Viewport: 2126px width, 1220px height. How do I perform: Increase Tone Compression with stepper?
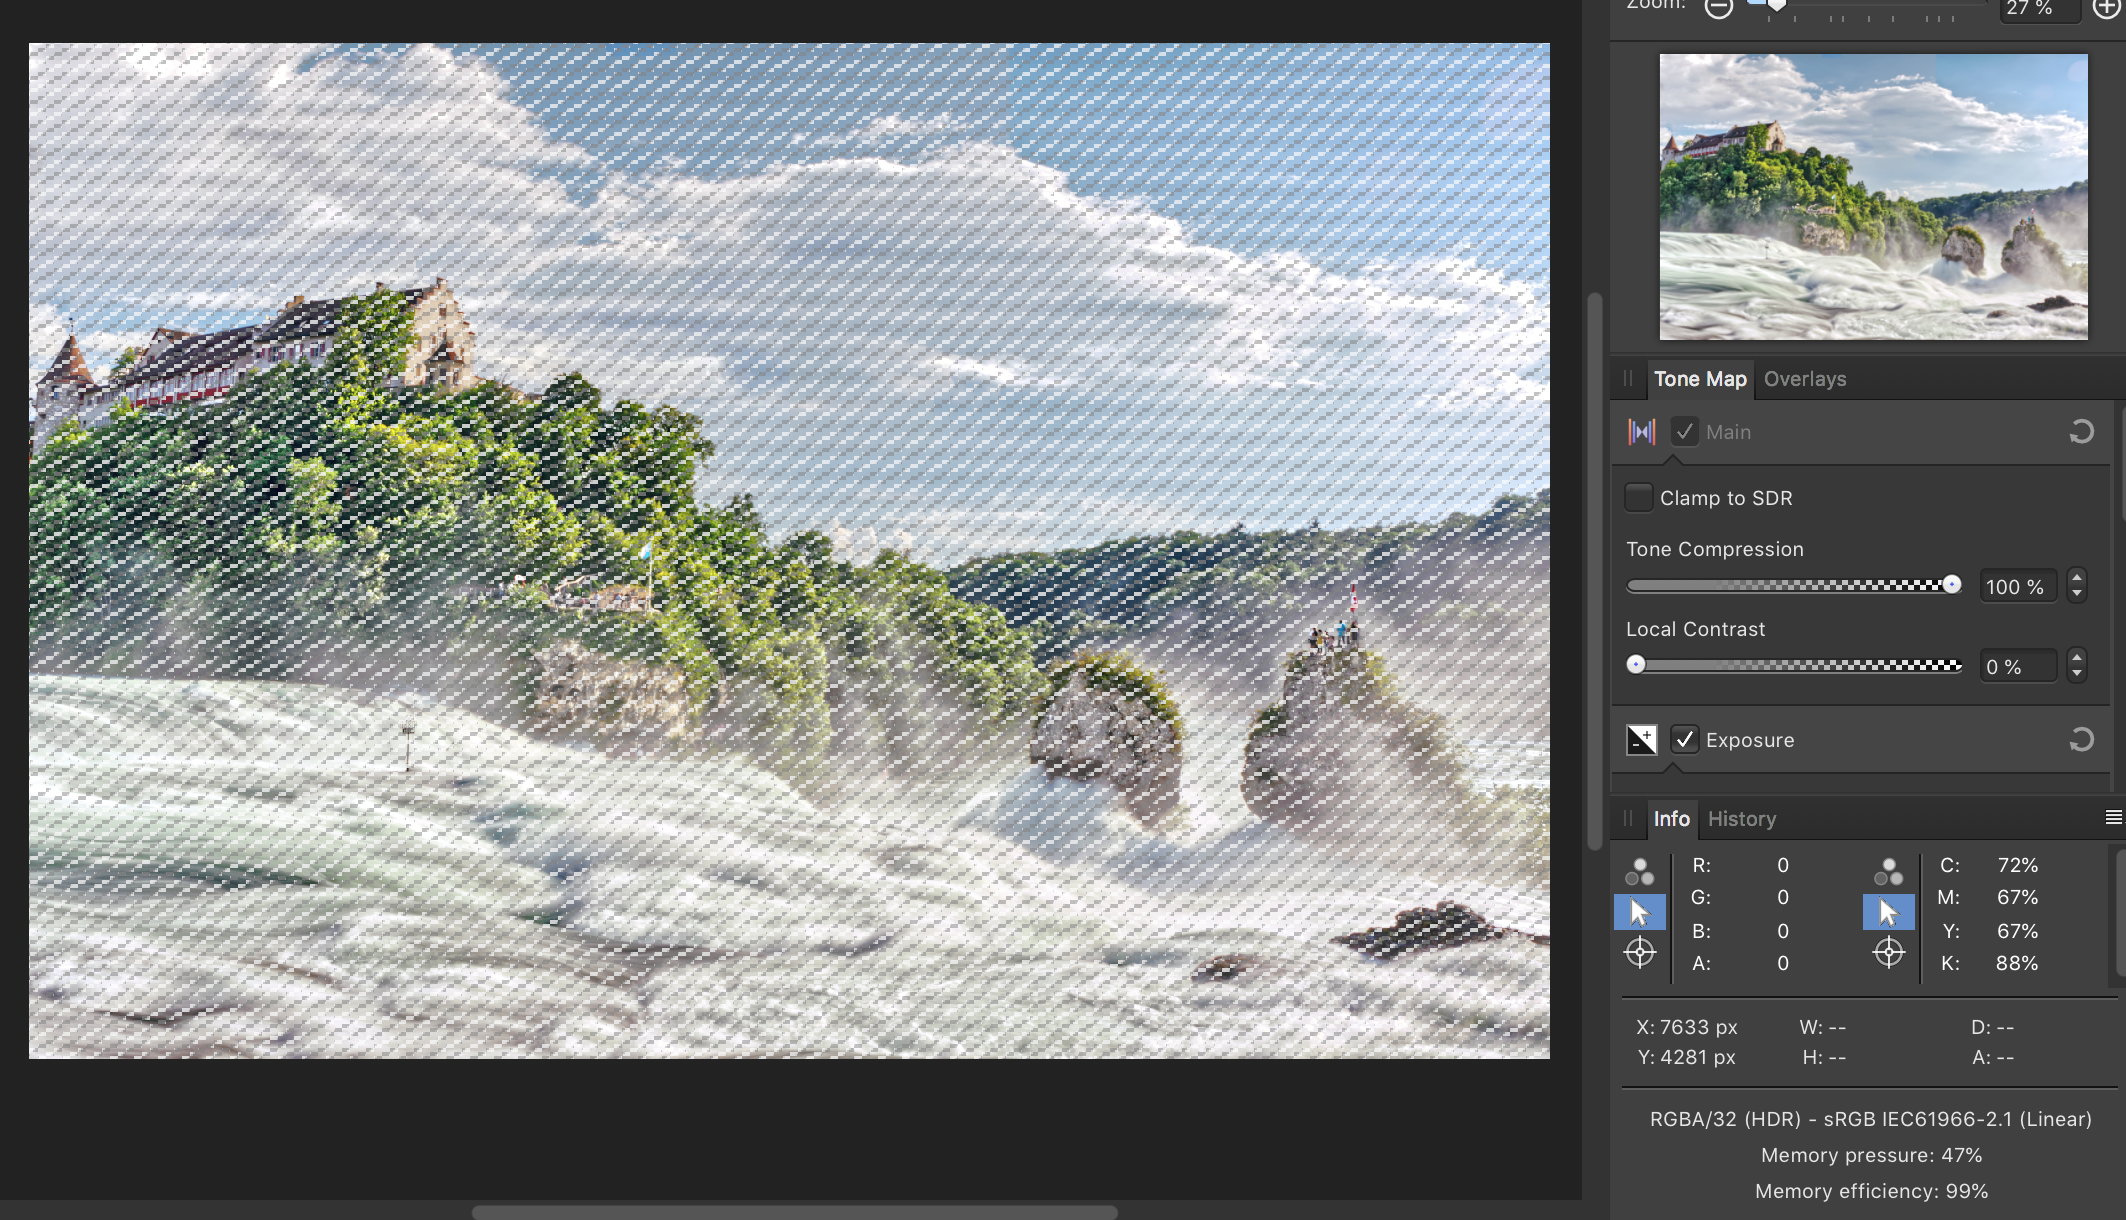2077,577
